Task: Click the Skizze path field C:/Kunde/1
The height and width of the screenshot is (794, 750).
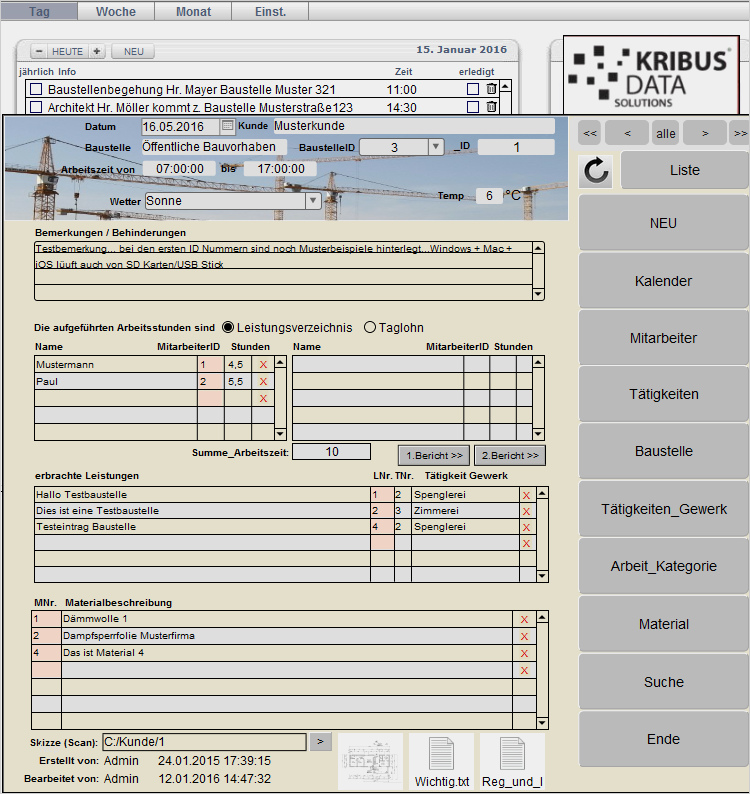Action: coord(203,742)
